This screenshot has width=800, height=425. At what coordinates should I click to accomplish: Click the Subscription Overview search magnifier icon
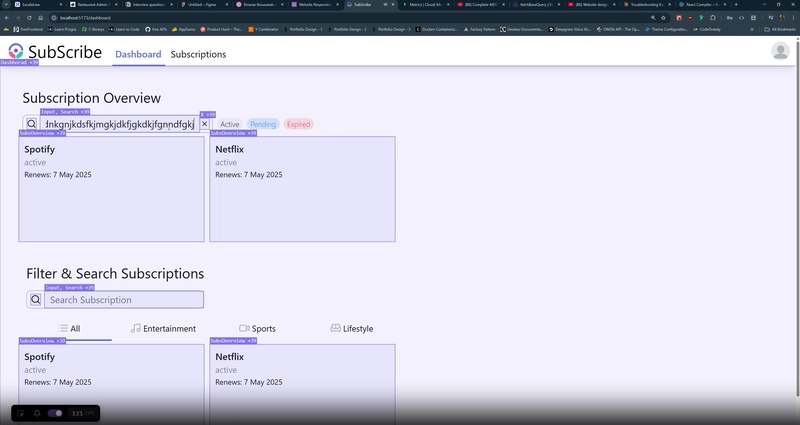tap(32, 124)
